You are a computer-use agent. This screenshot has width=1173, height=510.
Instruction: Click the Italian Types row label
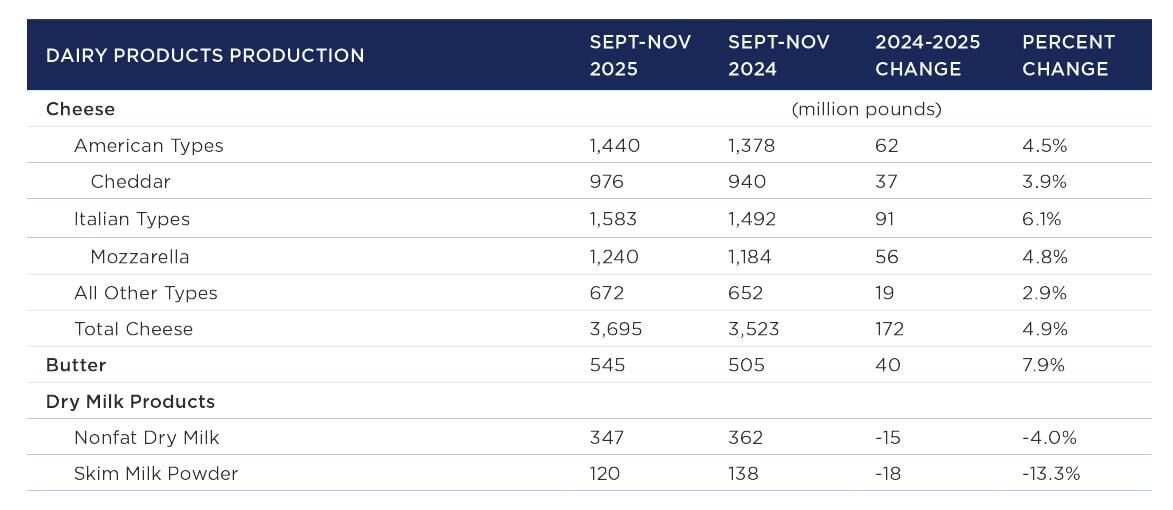pyautogui.click(x=132, y=219)
